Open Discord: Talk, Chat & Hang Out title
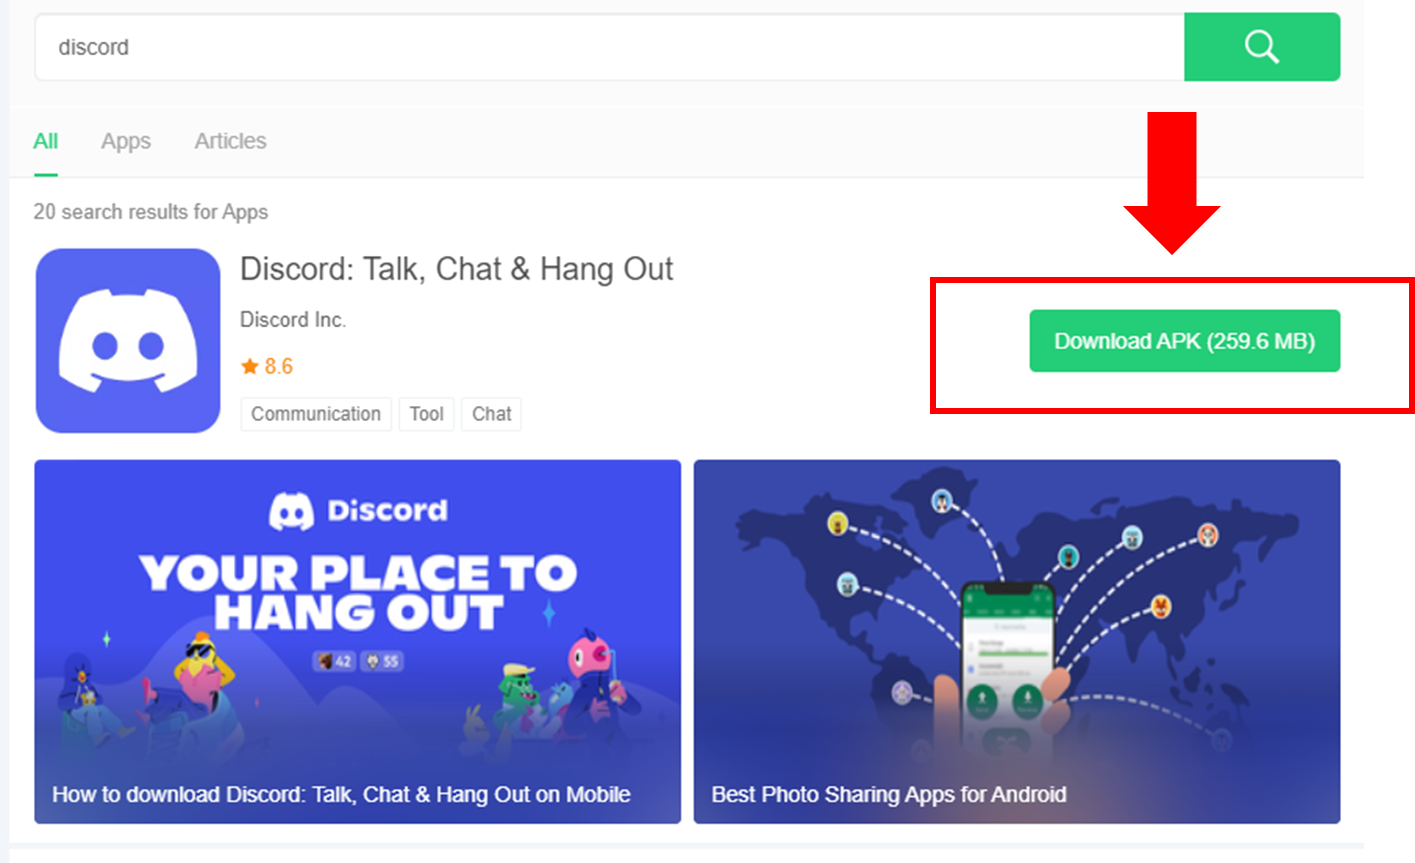The image size is (1415, 863). [457, 269]
